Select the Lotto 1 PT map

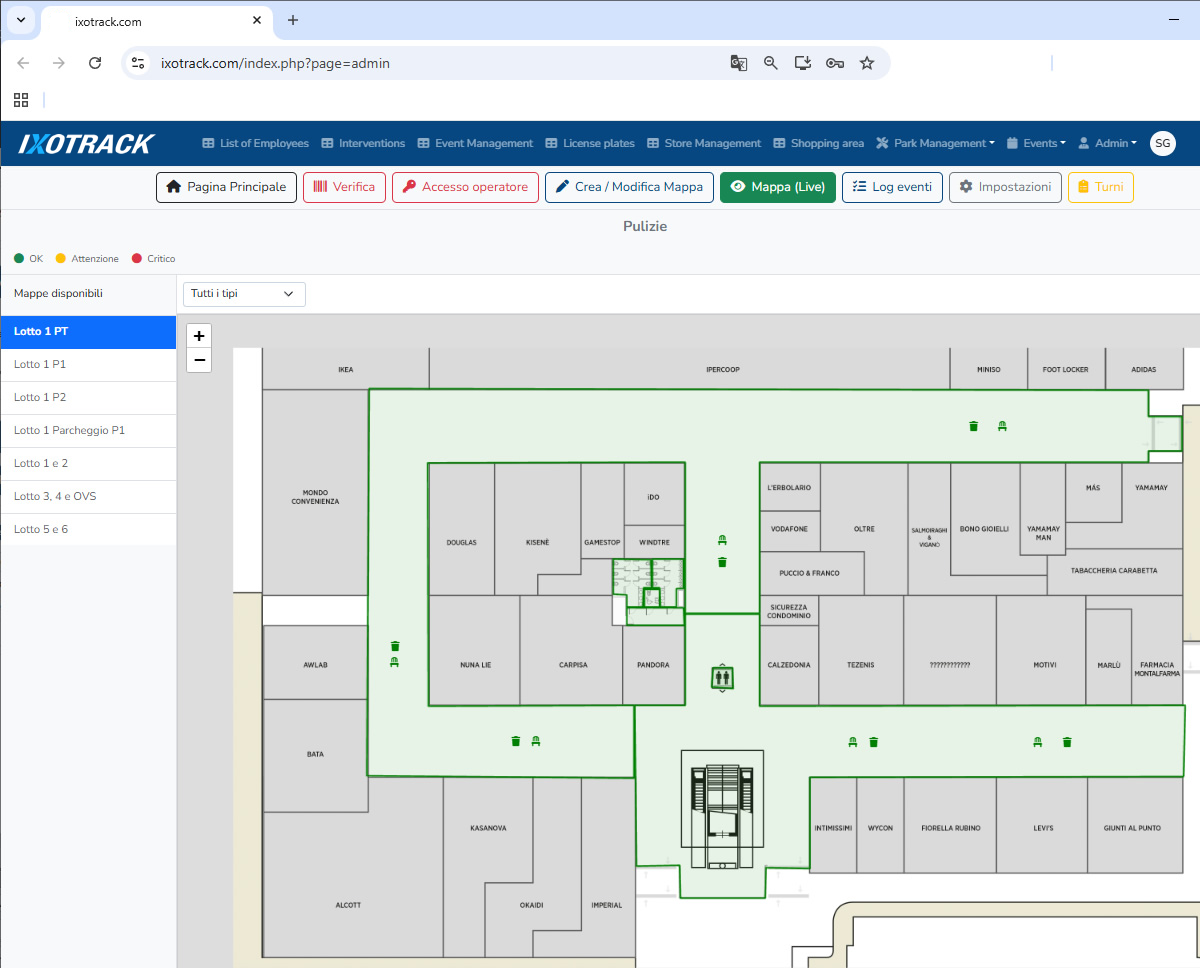(x=88, y=332)
